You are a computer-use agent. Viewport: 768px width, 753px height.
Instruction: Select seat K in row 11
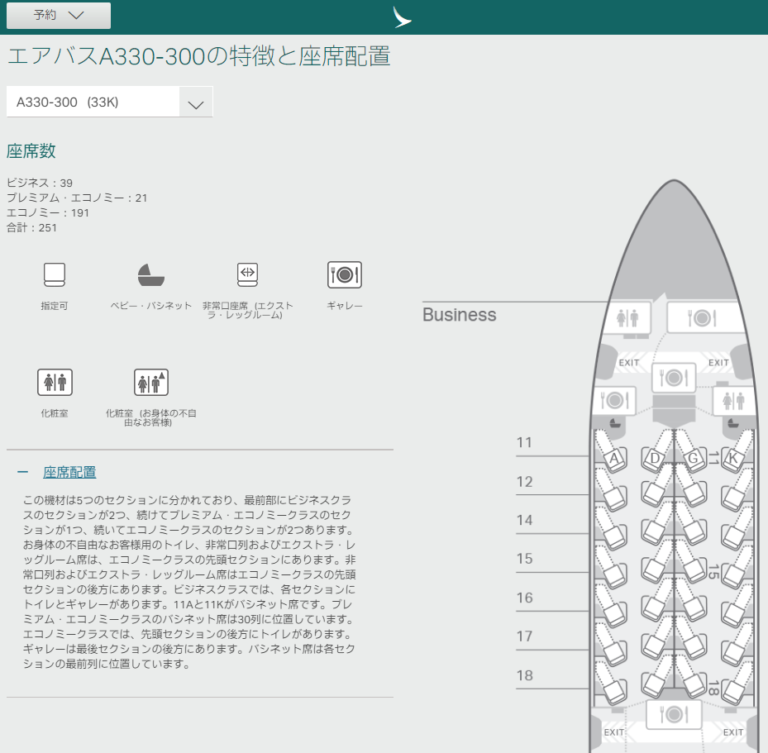(734, 458)
